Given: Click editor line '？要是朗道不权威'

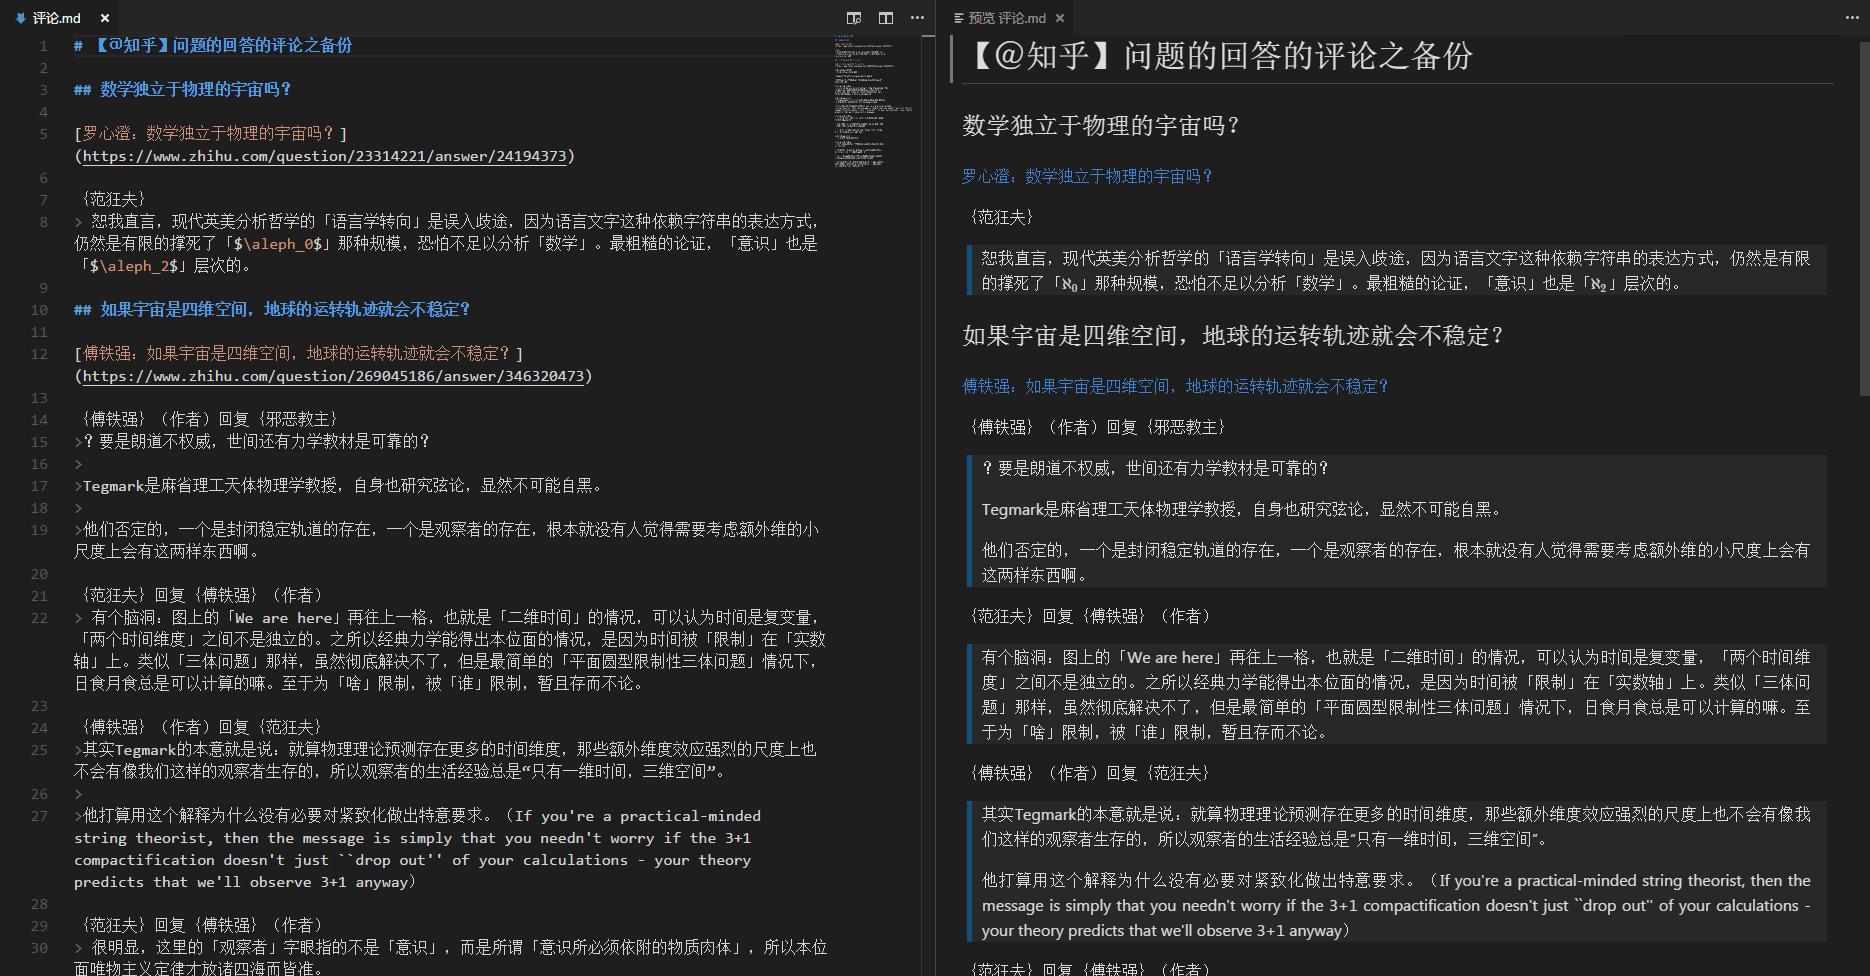Looking at the screenshot, I should tap(253, 442).
